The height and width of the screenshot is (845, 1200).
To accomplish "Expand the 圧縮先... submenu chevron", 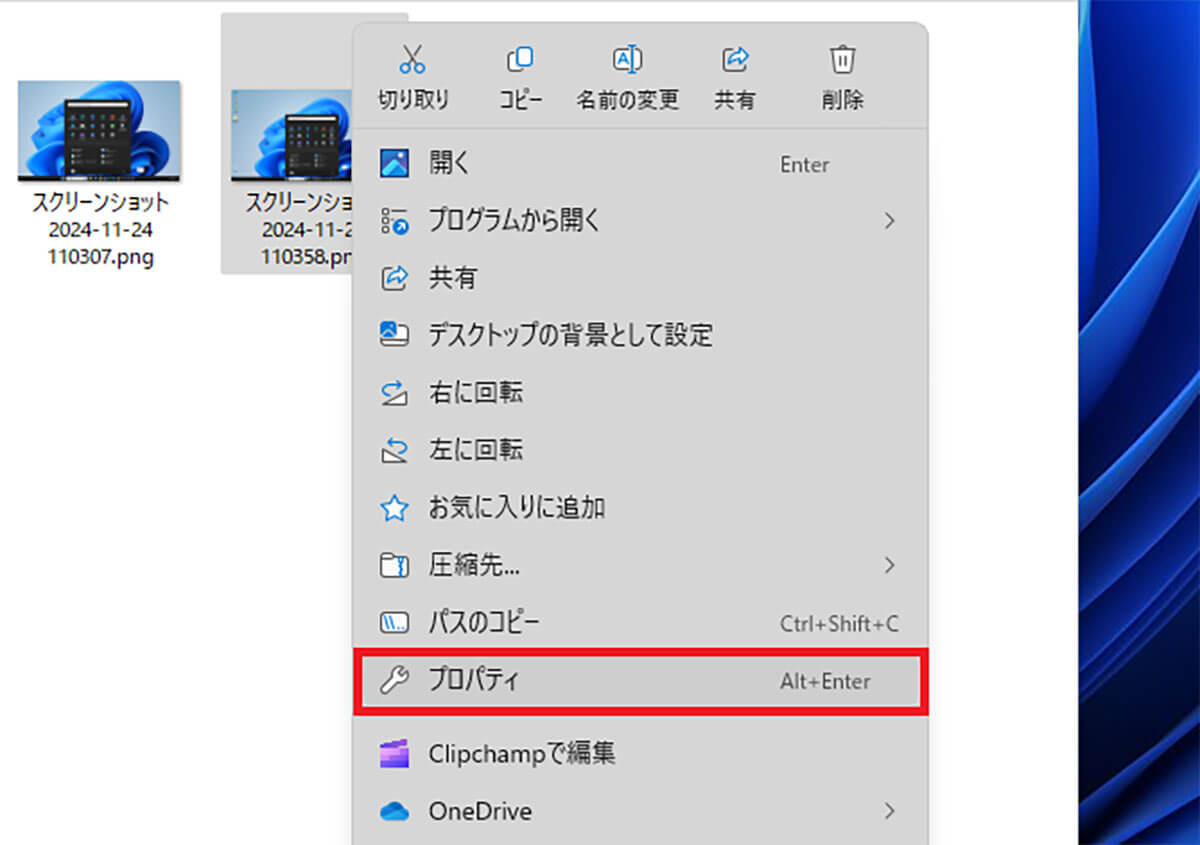I will point(889,566).
